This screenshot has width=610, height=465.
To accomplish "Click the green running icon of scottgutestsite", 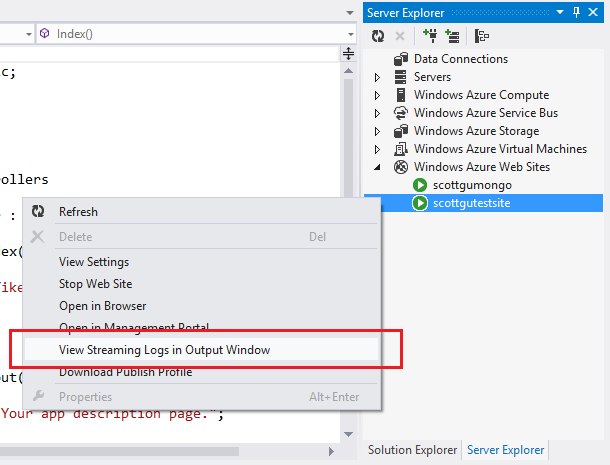I will point(420,203).
